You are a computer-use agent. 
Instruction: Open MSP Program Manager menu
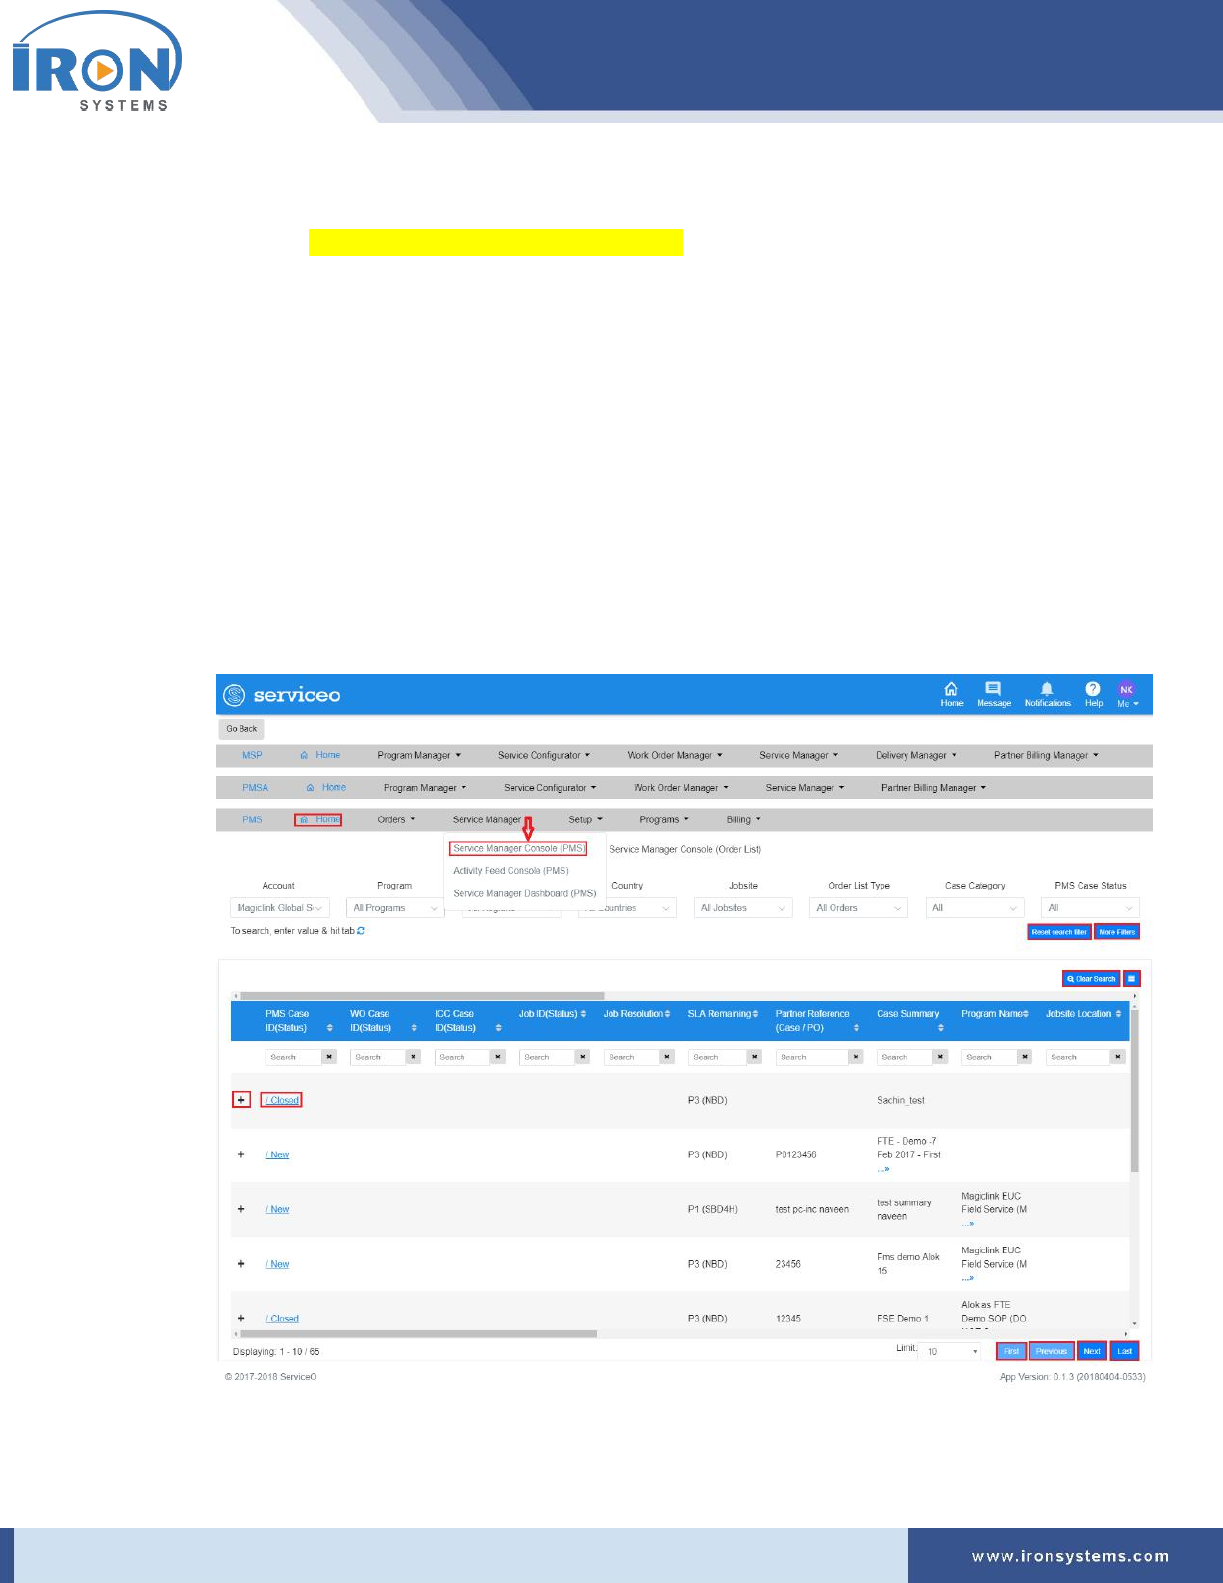tap(419, 756)
